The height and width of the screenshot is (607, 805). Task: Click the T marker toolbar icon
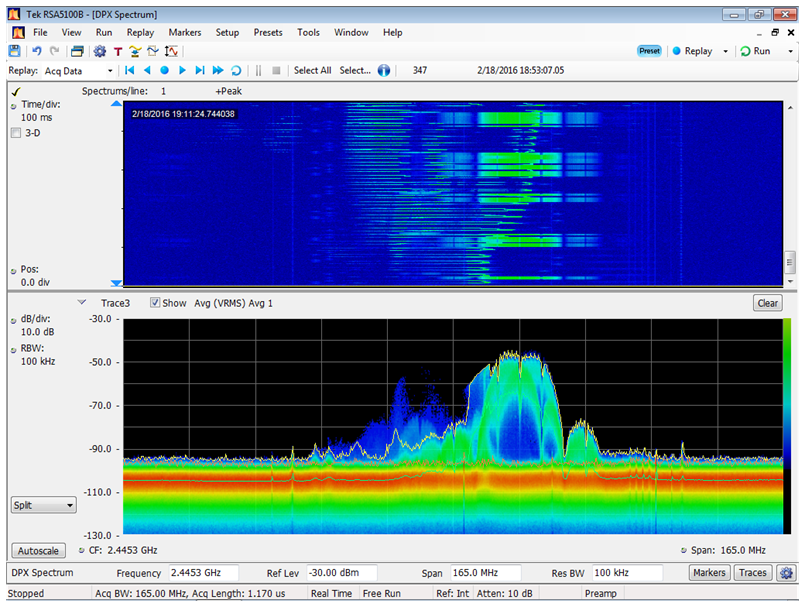[x=117, y=51]
